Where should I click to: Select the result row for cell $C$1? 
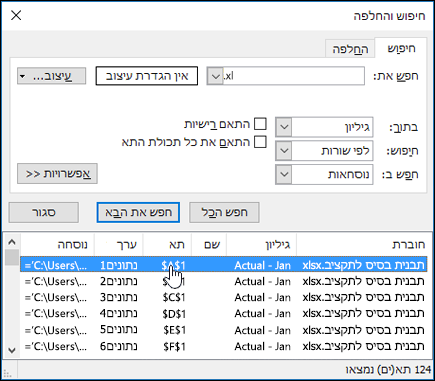224,298
